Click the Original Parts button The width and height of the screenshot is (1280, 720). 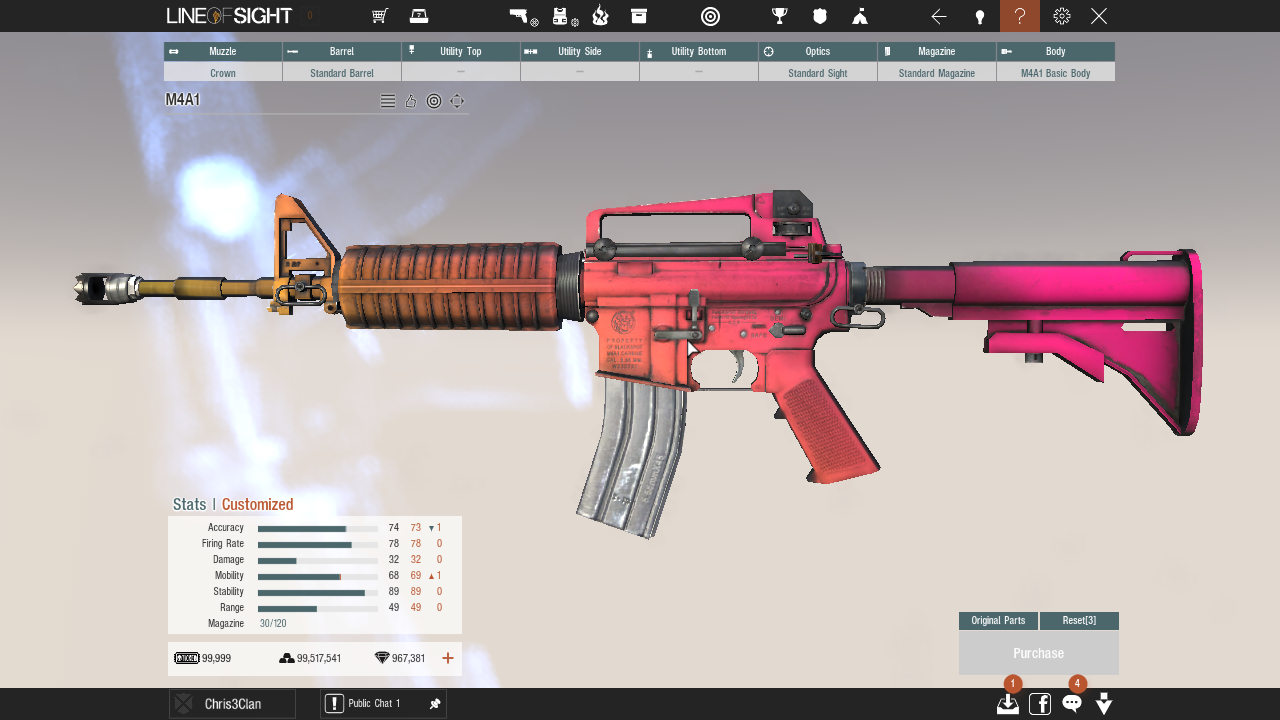pyautogui.click(x=998, y=621)
